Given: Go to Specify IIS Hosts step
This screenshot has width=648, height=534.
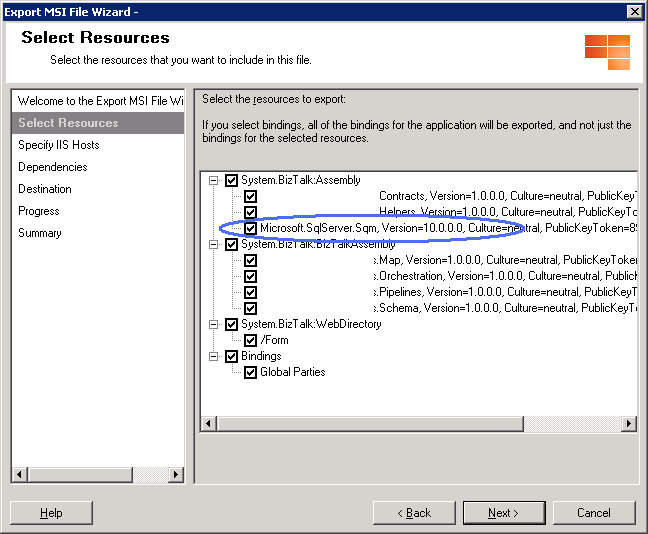Looking at the screenshot, I should 58,145.
